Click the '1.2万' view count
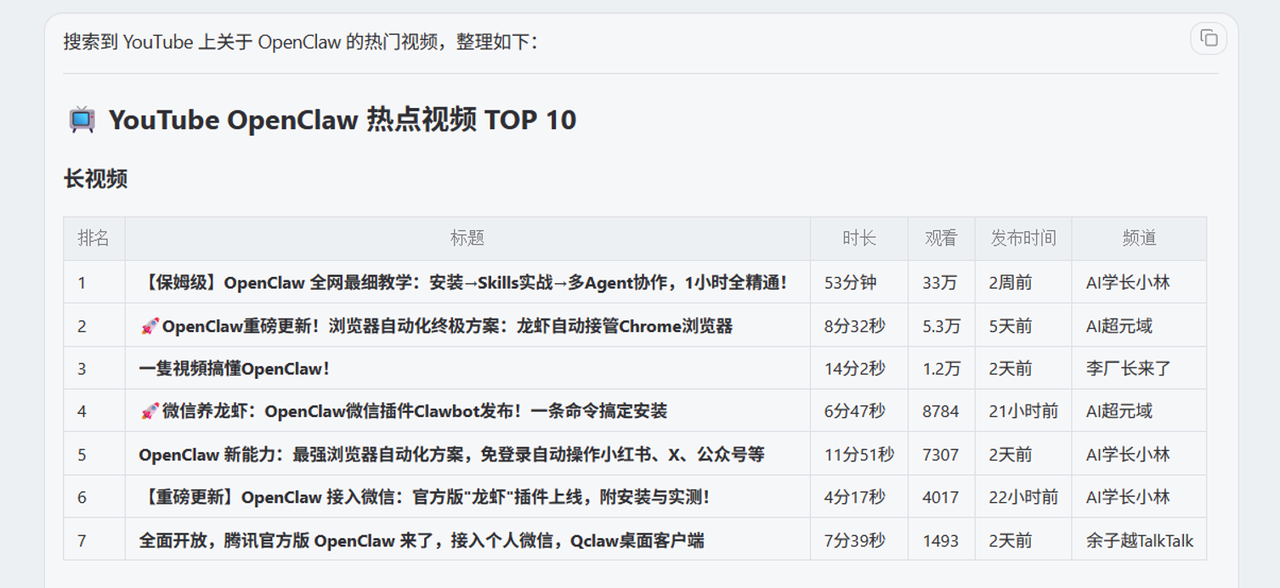The width and height of the screenshot is (1280, 588). tap(941, 369)
